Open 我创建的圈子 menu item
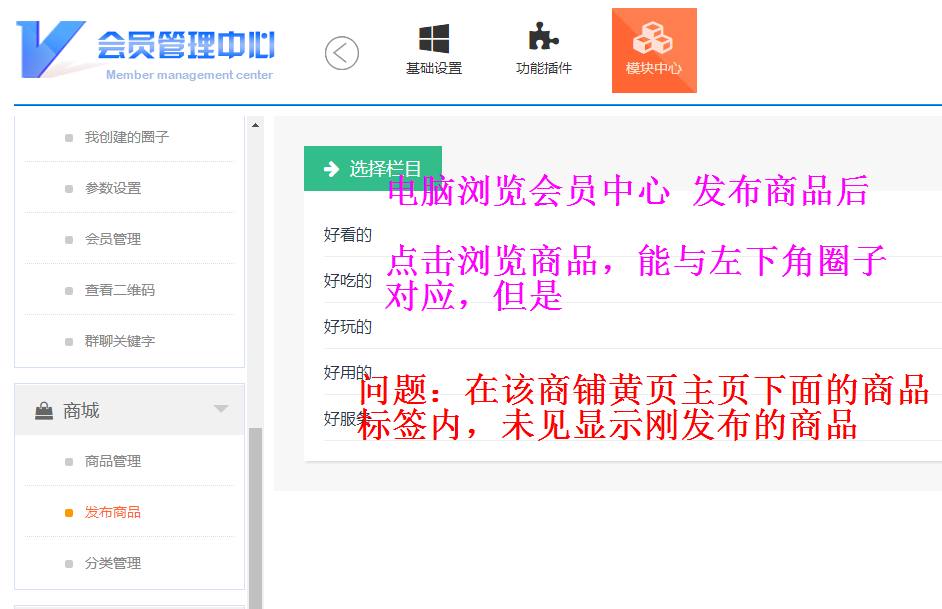 coord(126,137)
